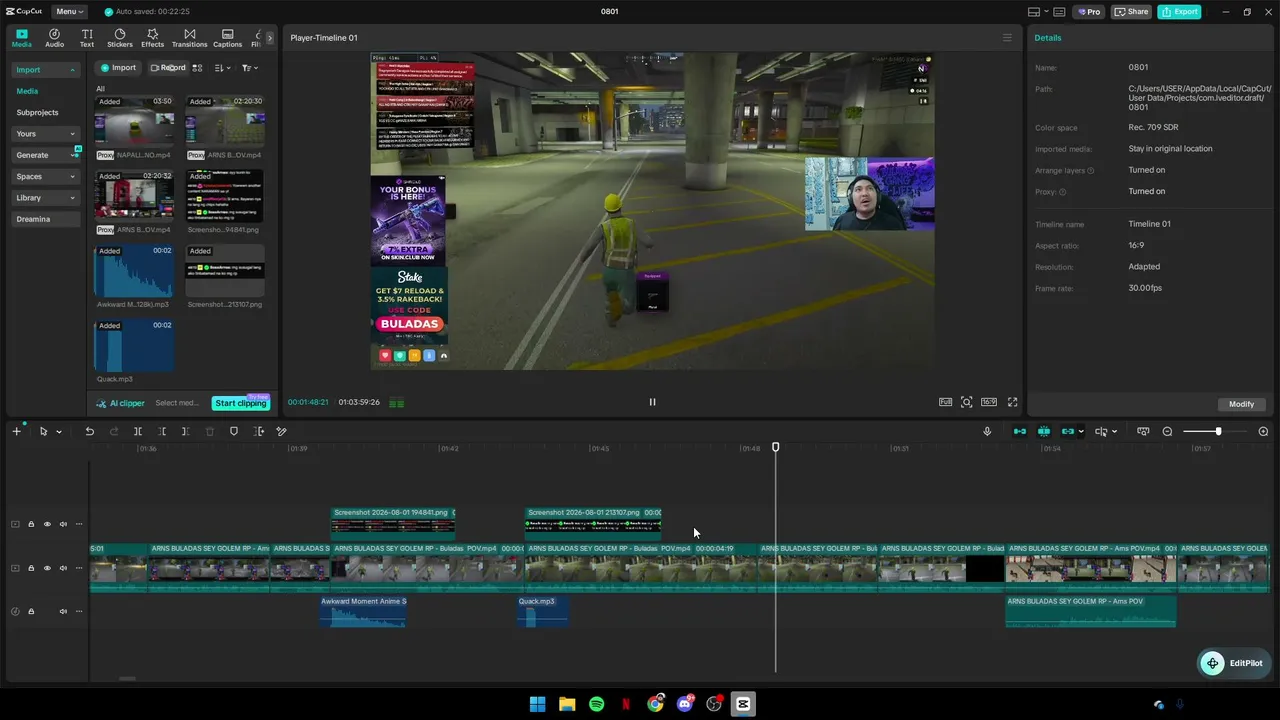Screen dimensions: 1280x720
Task: Change the 16:9 aspect ratio
Action: click(x=988, y=402)
